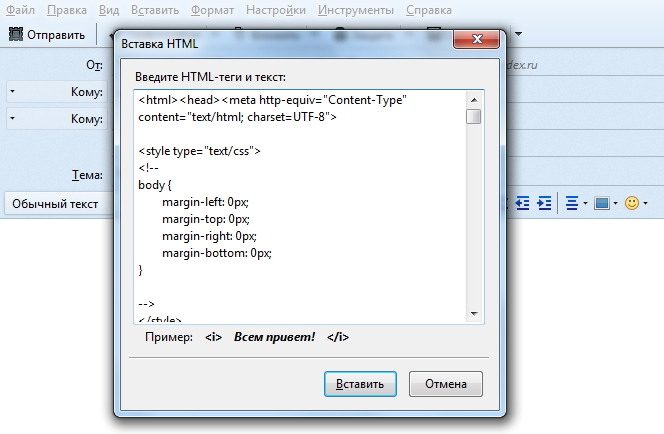
Task: Click the smiley emoticon icon
Action: [631, 203]
